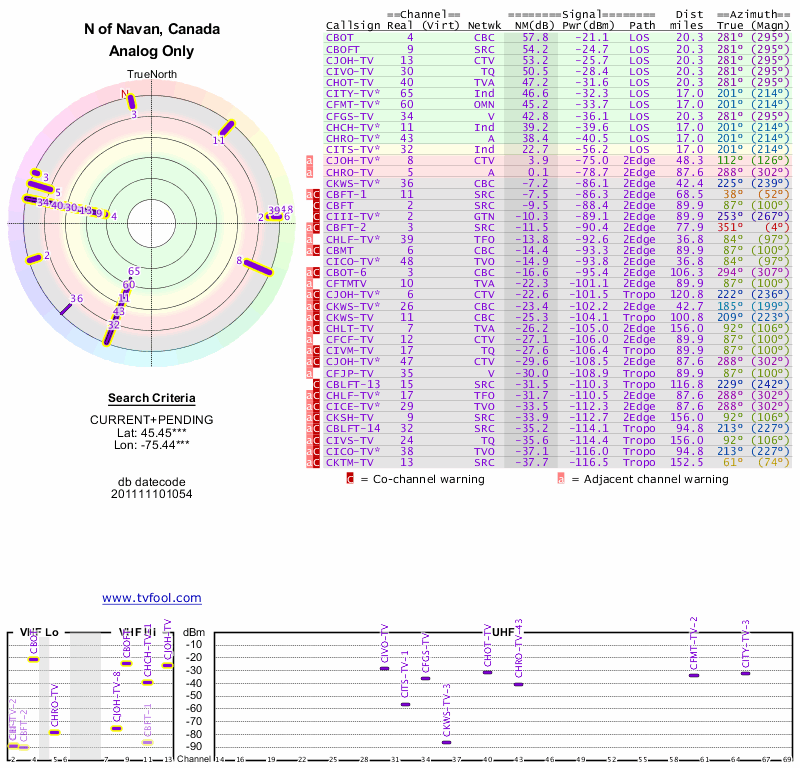The height and width of the screenshot is (768, 800).
Task: Click the CKTM-TV callsign in last row
Action: pyautogui.click(x=348, y=463)
